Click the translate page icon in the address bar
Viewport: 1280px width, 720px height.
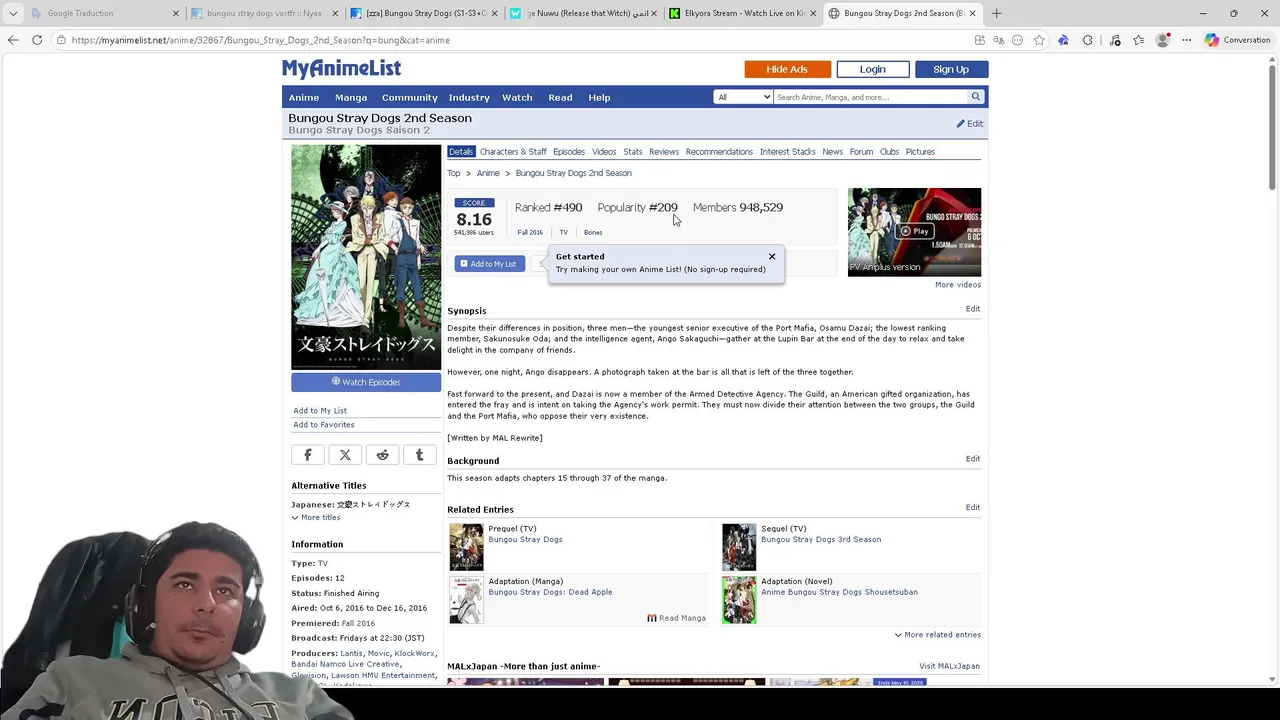coord(998,40)
